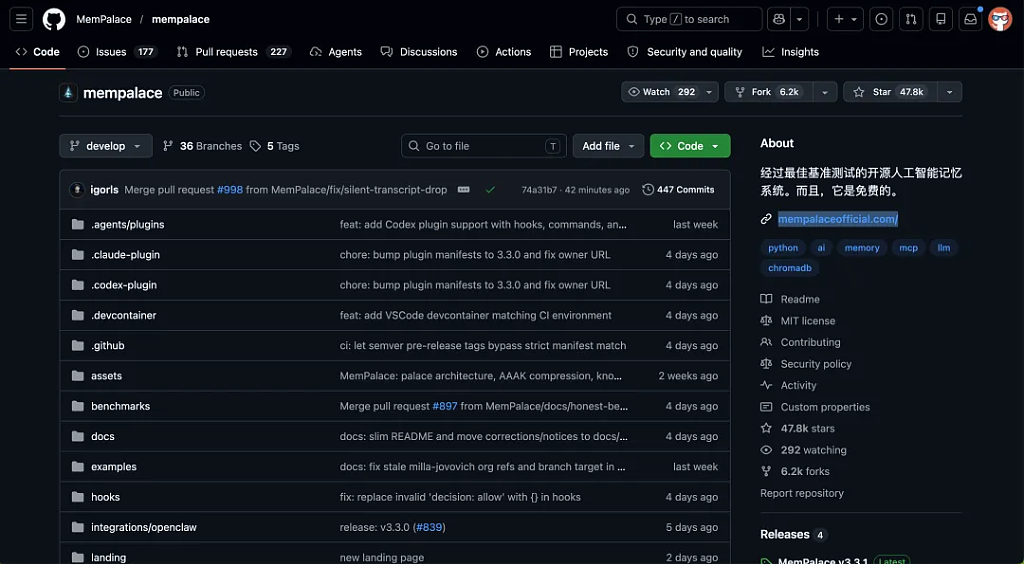View the green checkmark commit status
Viewport: 1024px width, 564px height.
[490, 190]
